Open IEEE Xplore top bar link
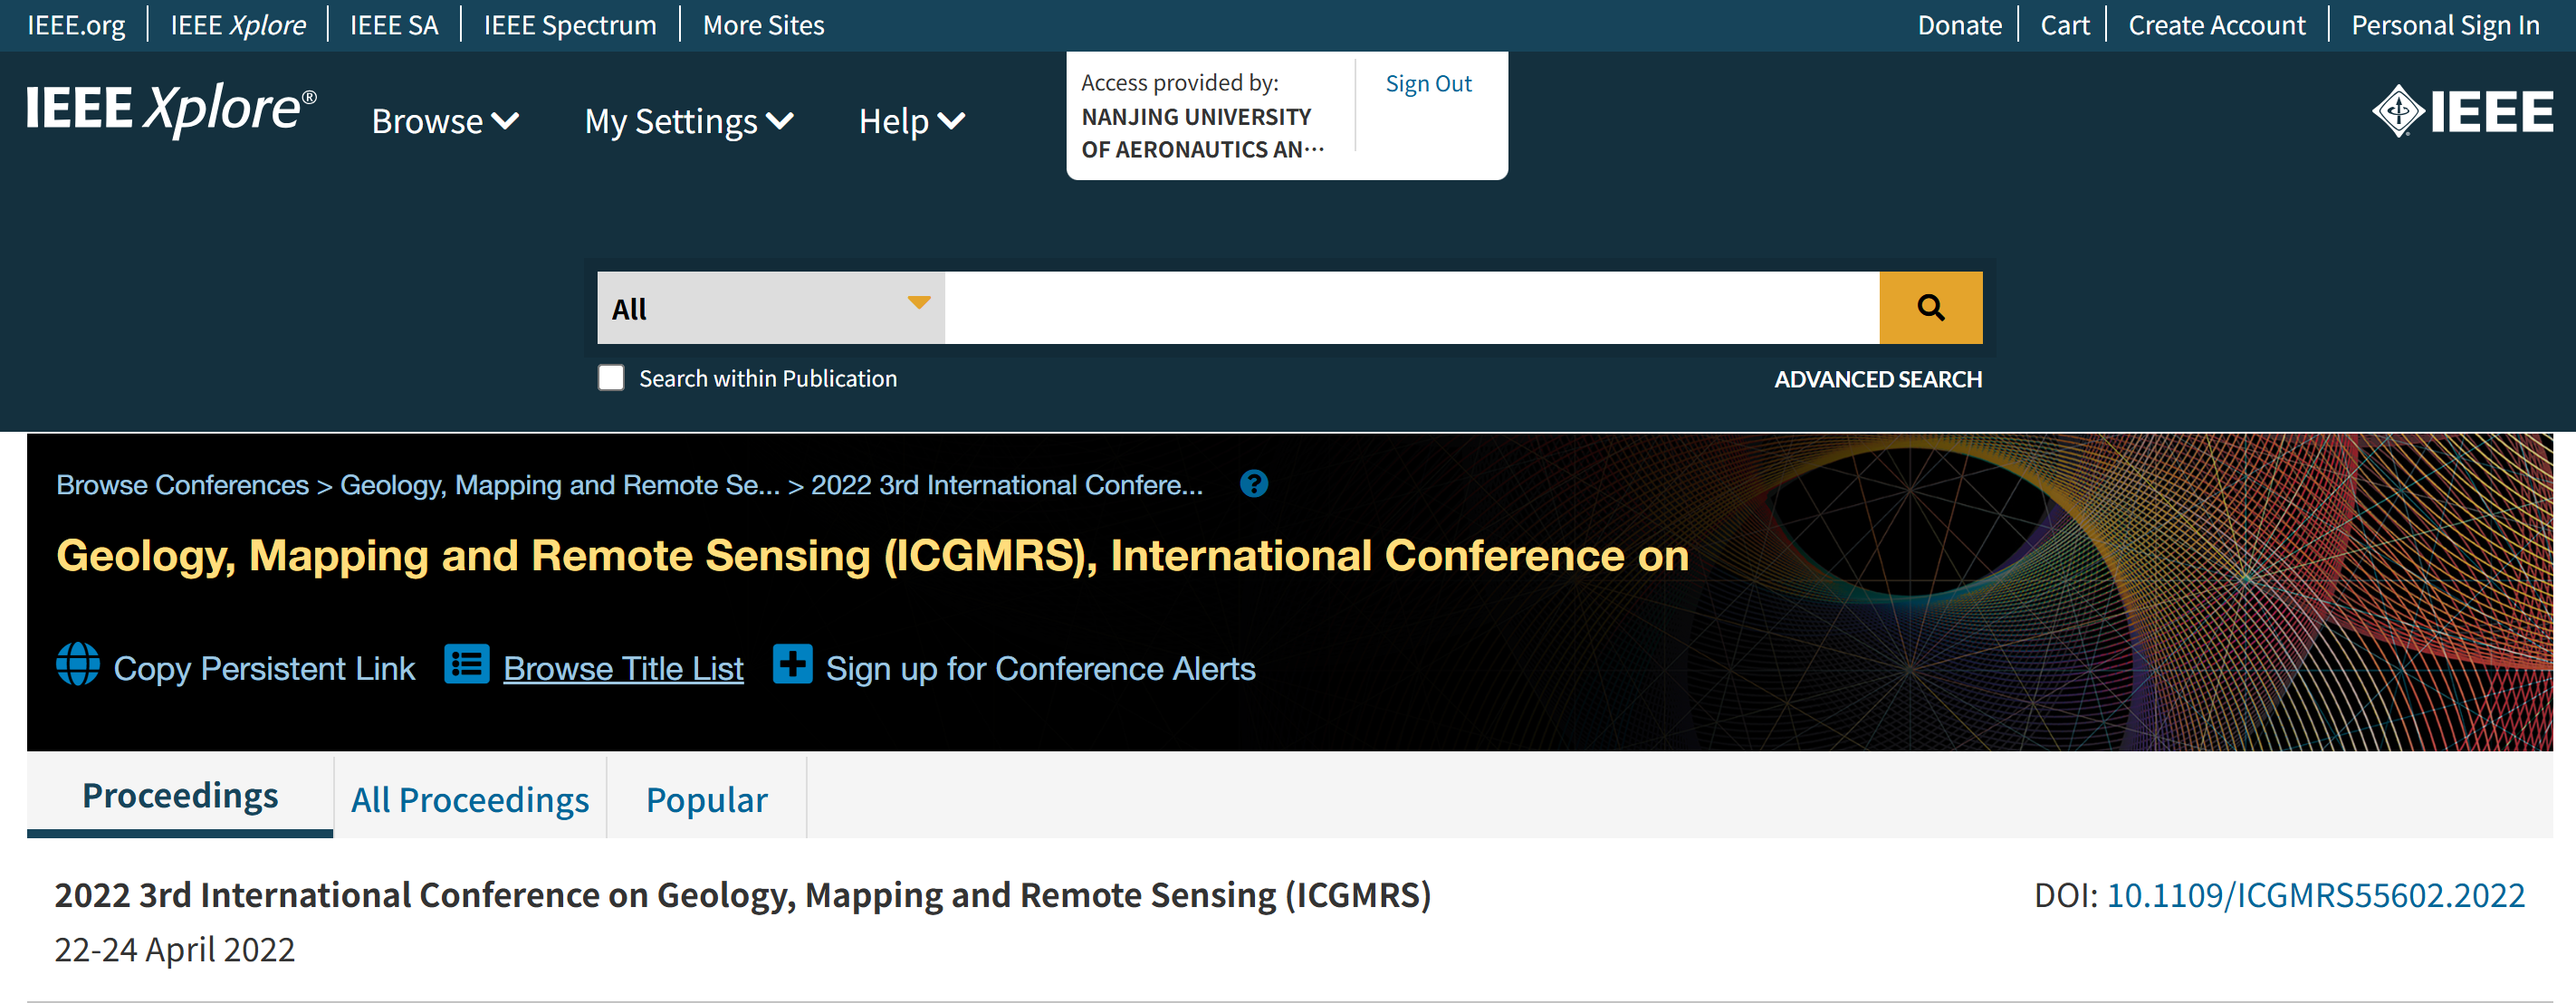 click(x=238, y=25)
